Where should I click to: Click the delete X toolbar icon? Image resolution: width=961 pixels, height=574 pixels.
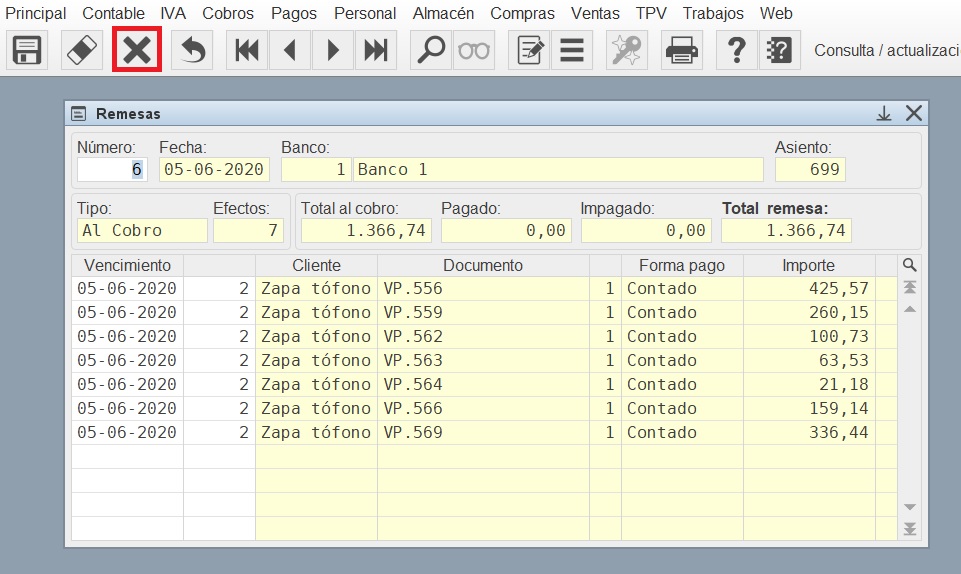(137, 50)
